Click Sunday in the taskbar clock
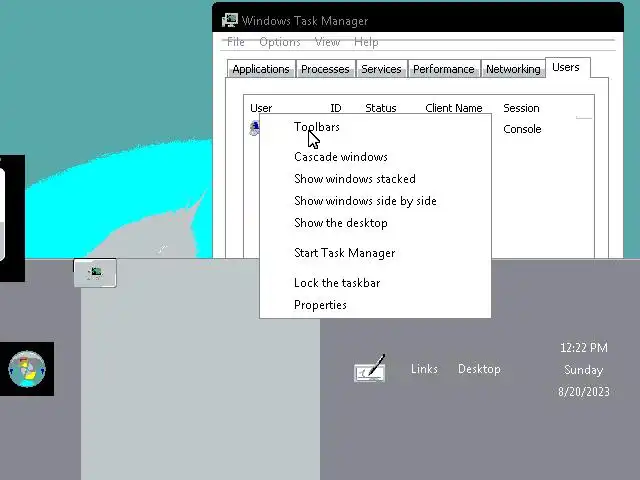 click(x=584, y=370)
